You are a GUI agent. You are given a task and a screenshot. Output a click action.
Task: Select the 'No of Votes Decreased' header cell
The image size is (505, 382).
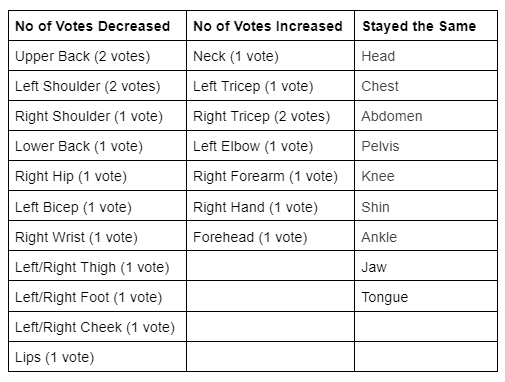(x=97, y=26)
